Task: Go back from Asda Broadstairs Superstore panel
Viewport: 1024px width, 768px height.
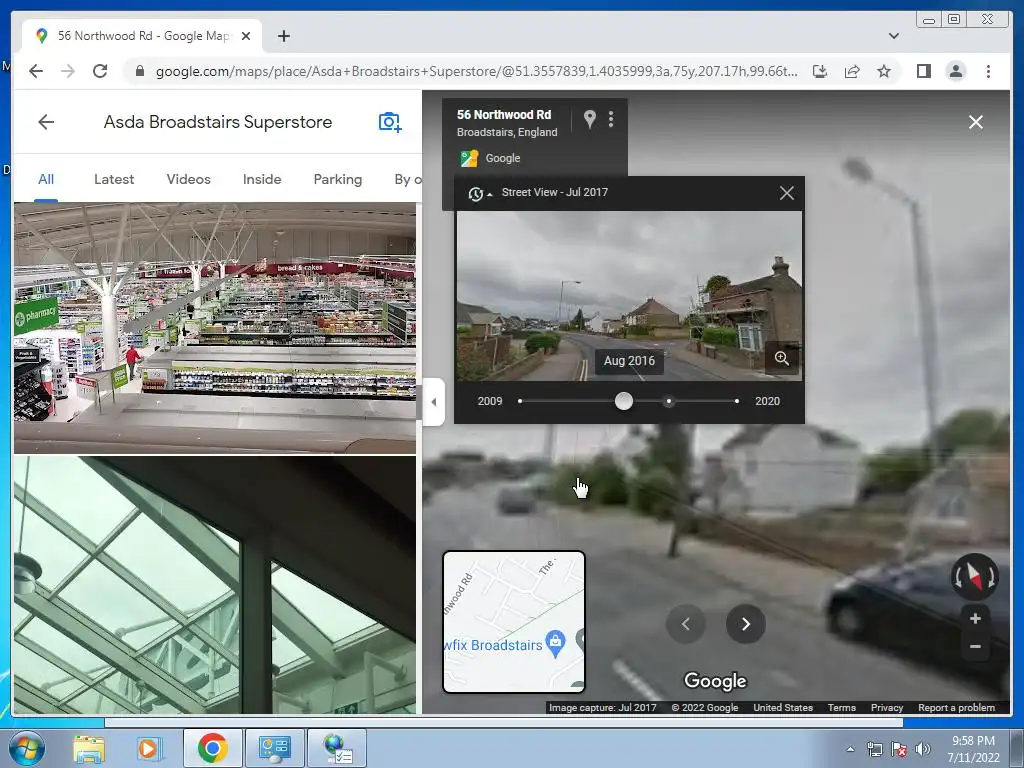Action: tap(46, 122)
